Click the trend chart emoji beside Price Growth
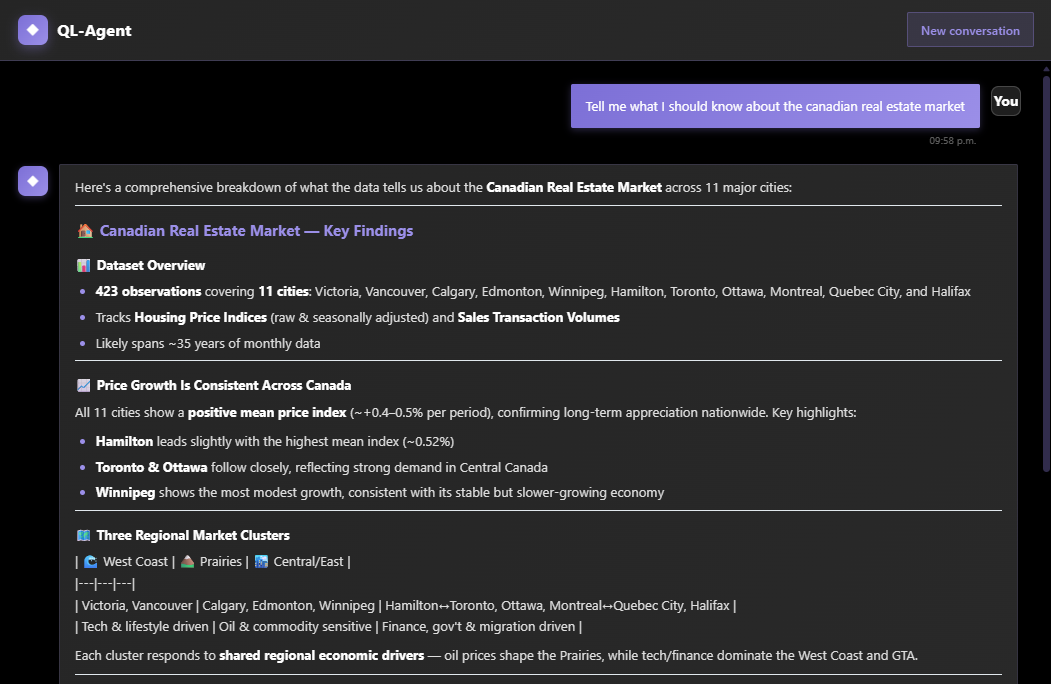1051x684 pixels. 84,386
